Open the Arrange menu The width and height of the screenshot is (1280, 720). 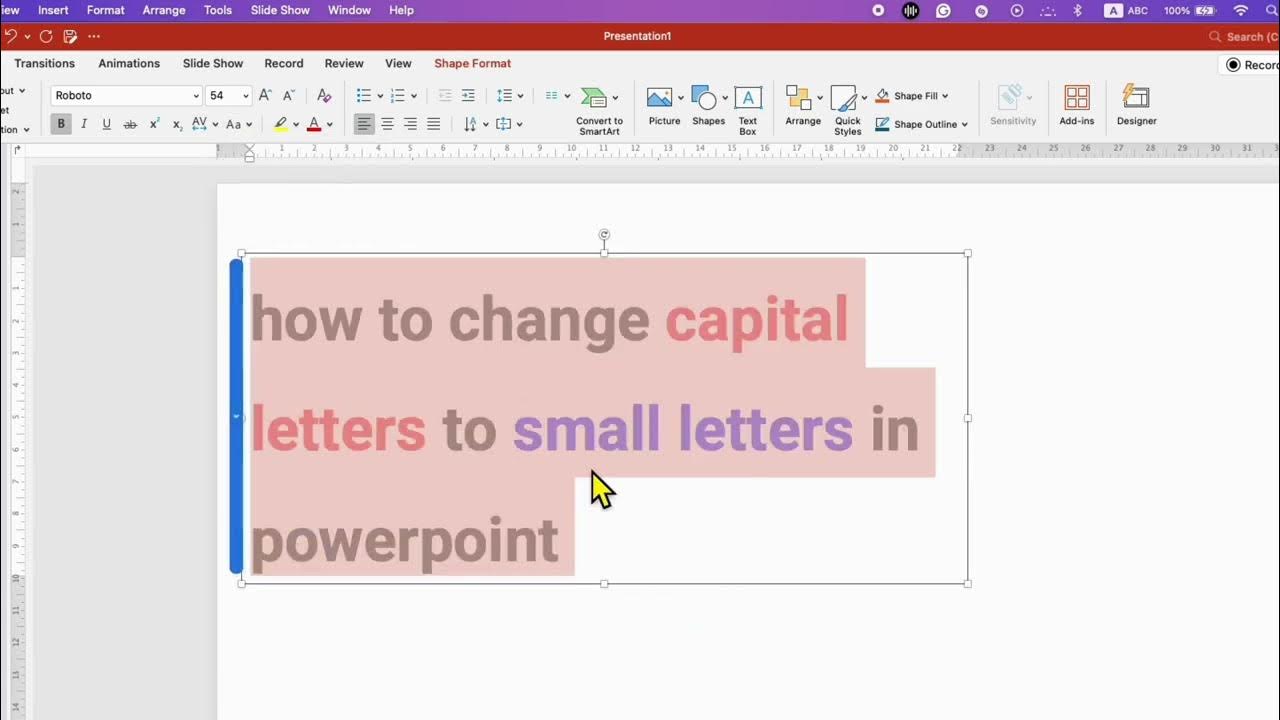tap(803, 107)
